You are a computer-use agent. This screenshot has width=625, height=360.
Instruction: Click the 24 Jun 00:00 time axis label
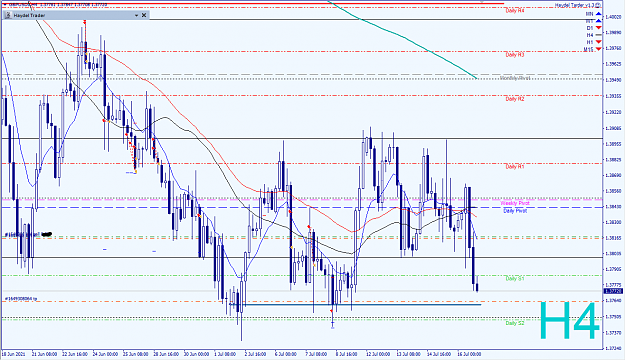click(x=105, y=354)
